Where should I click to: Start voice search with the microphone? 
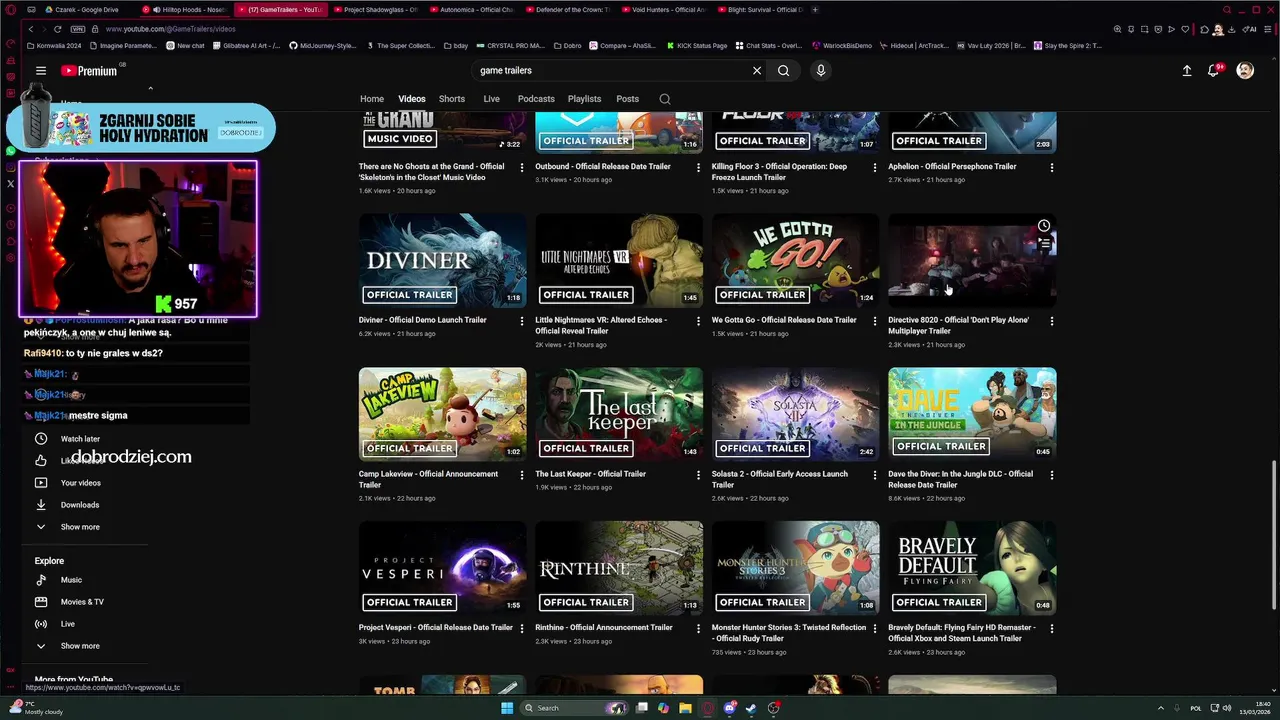click(x=821, y=71)
